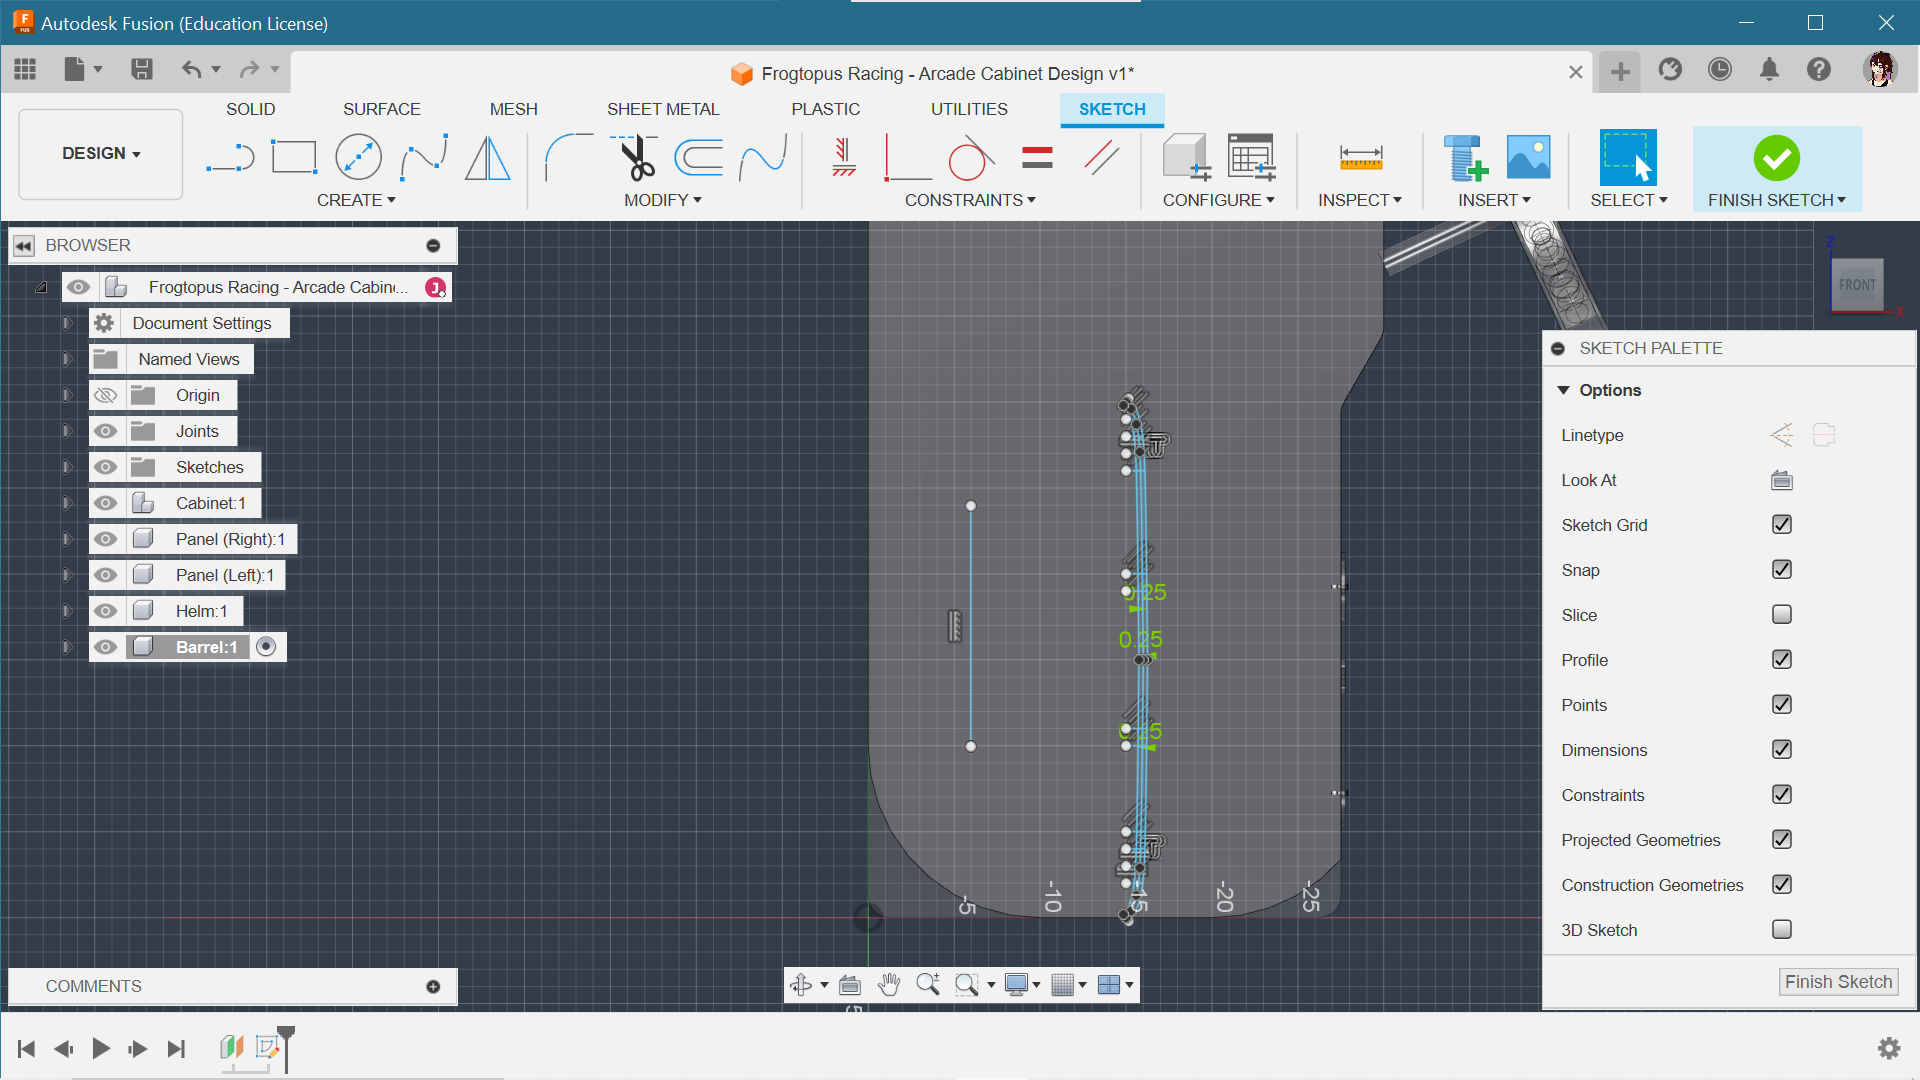The height and width of the screenshot is (1080, 1920).
Task: Show the hidden Origin folder
Action: [x=105, y=395]
